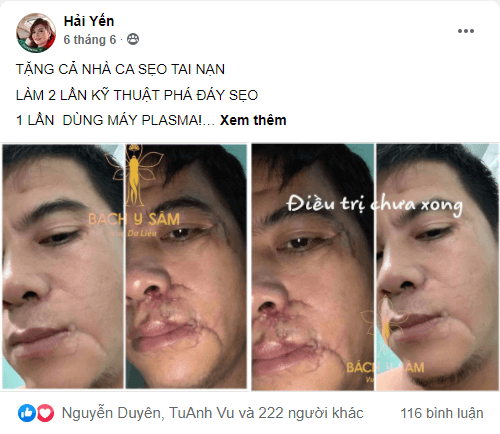500x434 pixels.
Task: Click the "LÀM 2 LẦN KỸ THUẬT PHÁ ĐÁY SẸO" line
Action: click(137, 95)
